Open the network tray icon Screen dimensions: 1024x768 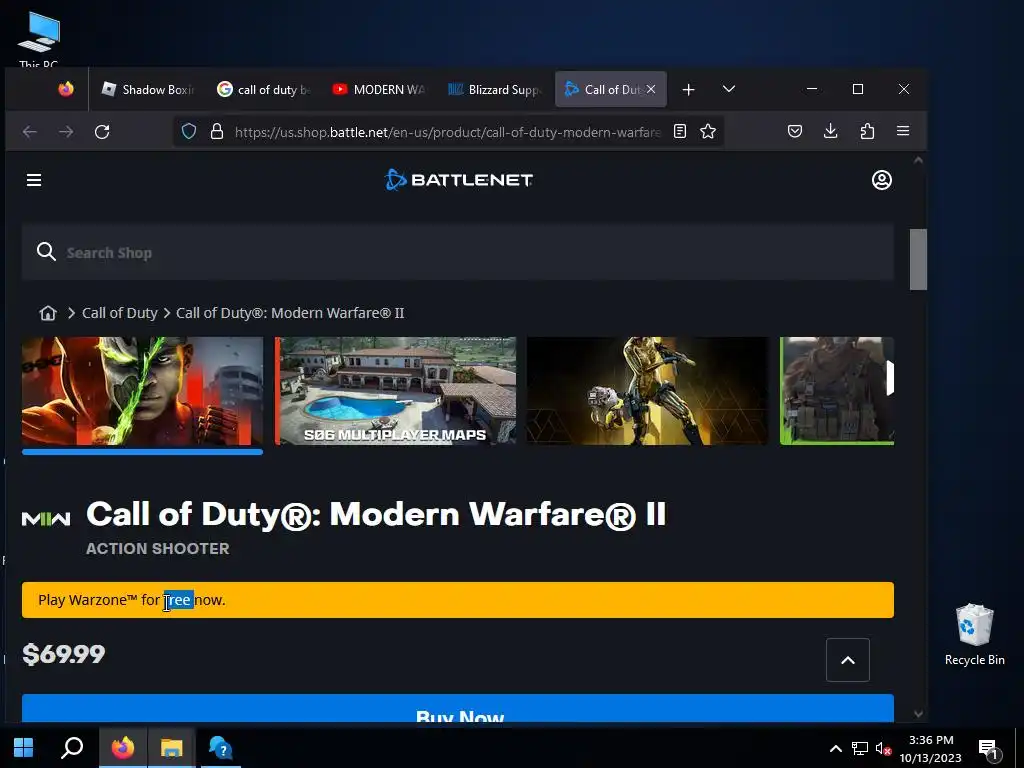[x=859, y=748]
